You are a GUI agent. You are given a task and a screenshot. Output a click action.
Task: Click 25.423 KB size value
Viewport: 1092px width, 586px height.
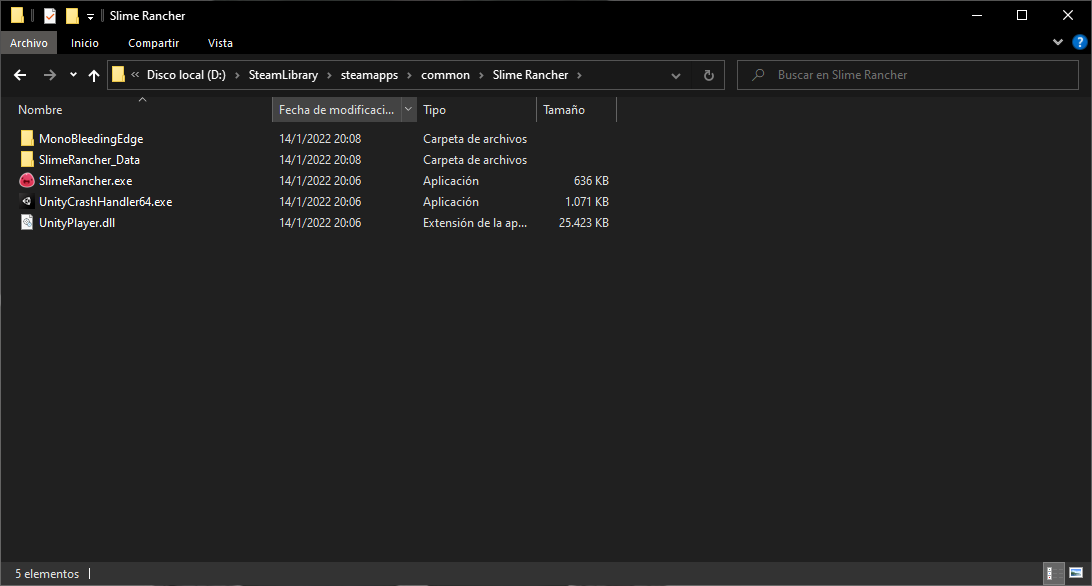584,222
